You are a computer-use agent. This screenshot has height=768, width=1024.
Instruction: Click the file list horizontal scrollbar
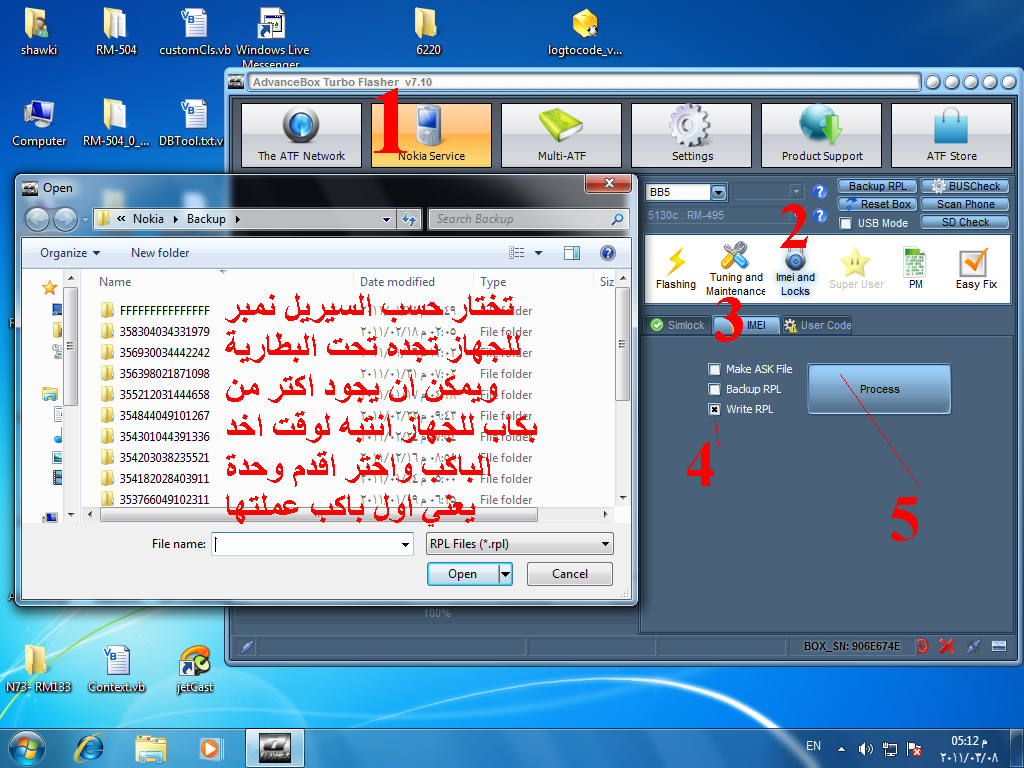coord(319,515)
